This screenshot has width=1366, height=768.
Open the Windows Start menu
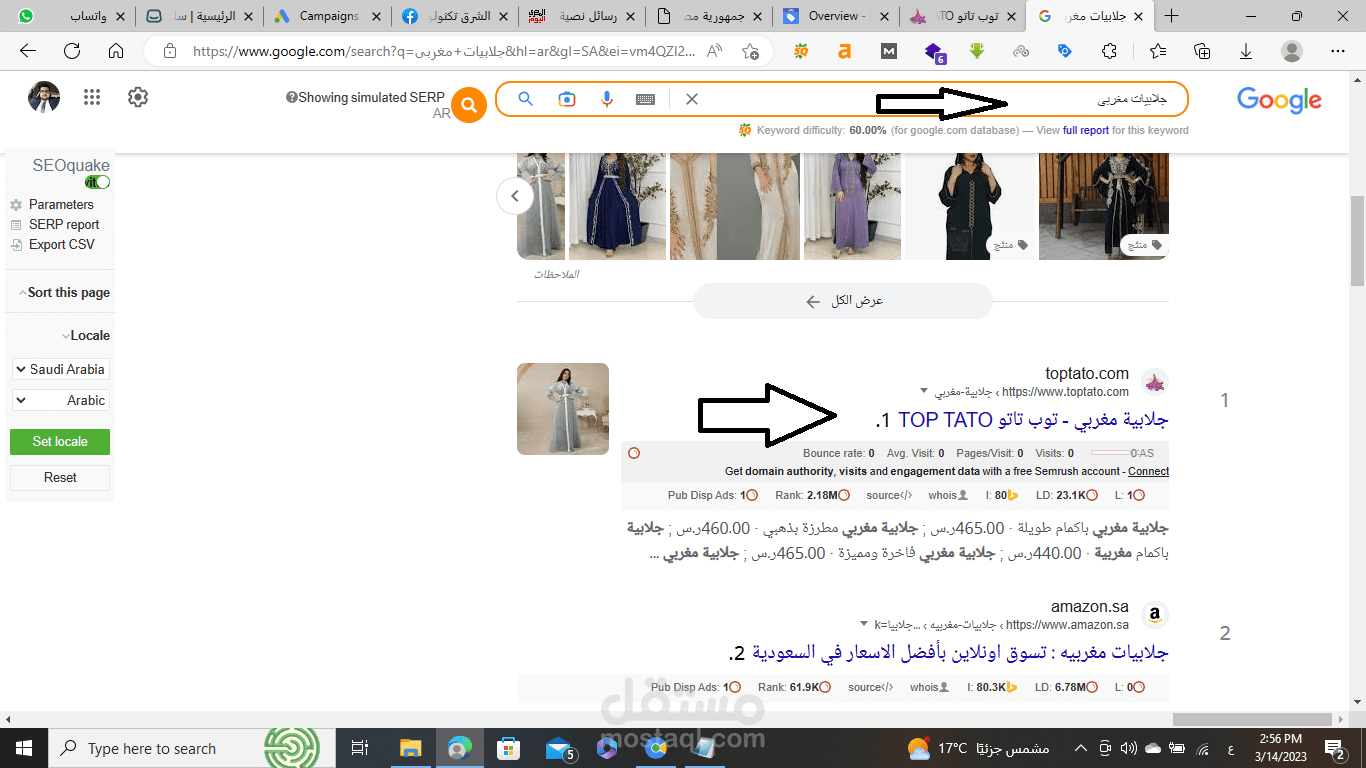click(x=24, y=748)
